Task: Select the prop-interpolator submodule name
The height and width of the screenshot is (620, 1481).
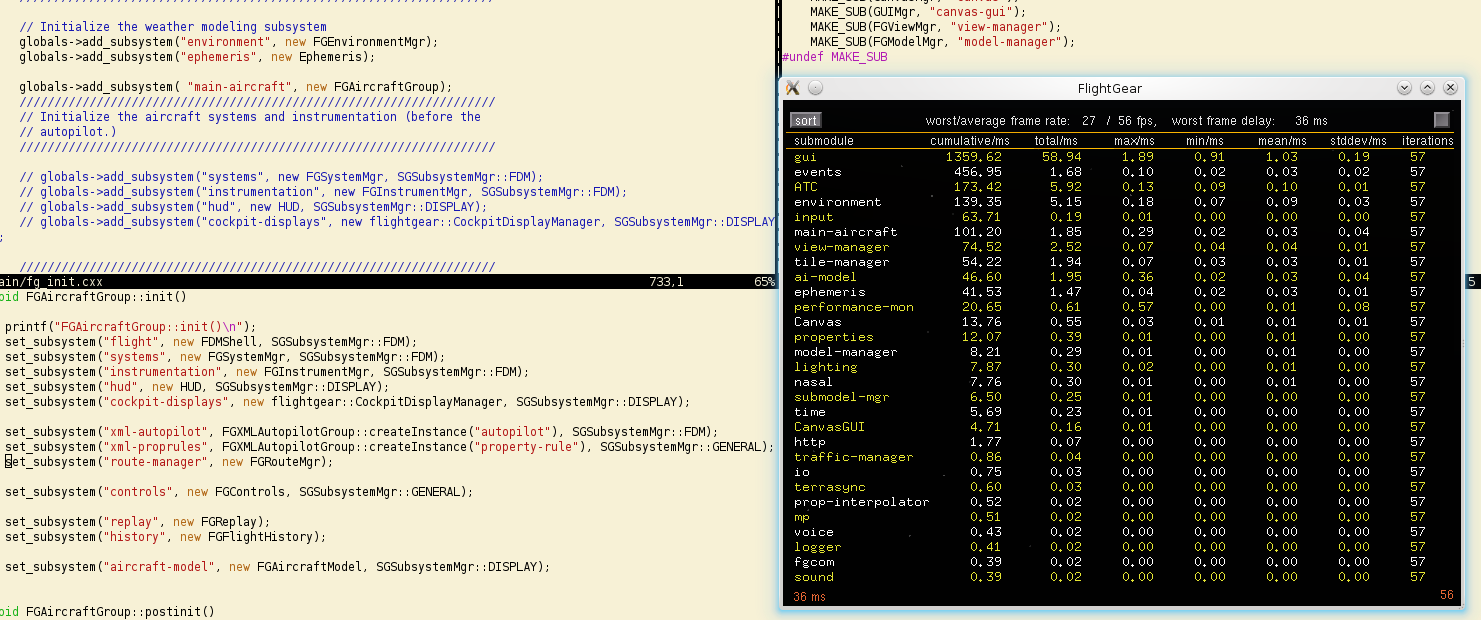Action: click(862, 502)
